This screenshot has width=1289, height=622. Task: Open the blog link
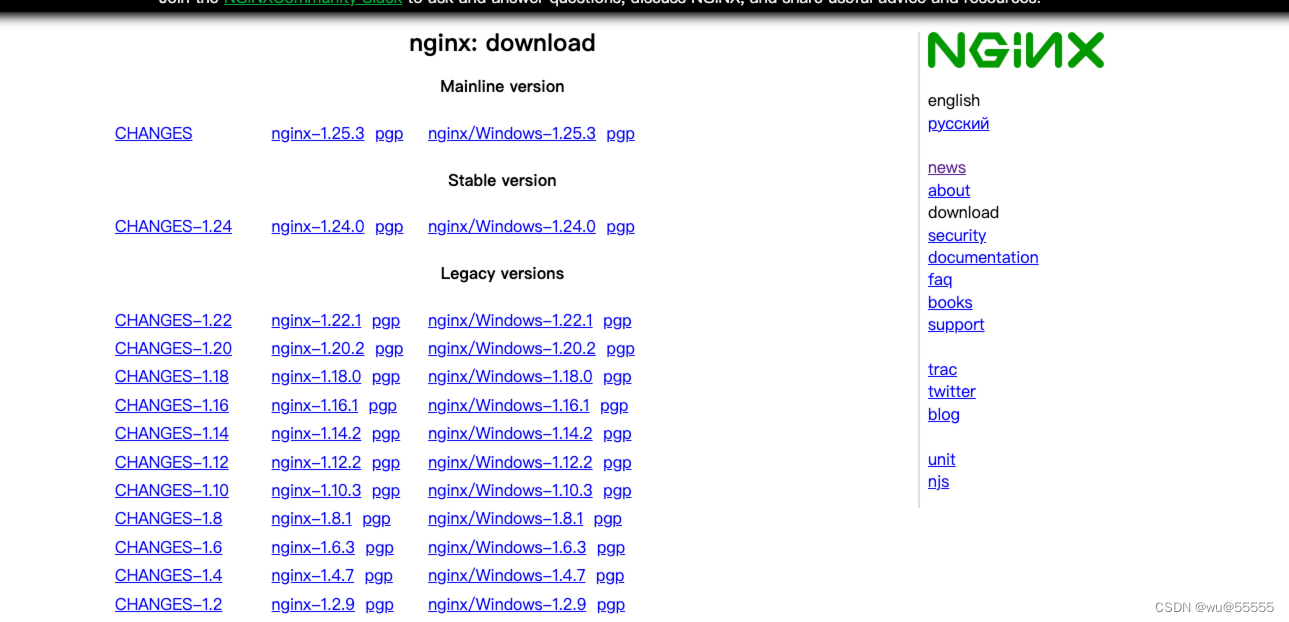(944, 414)
